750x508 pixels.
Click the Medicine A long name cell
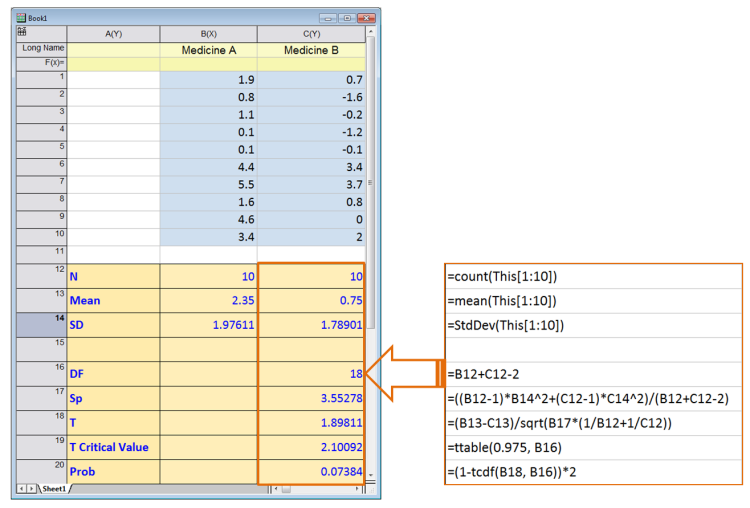pos(208,49)
